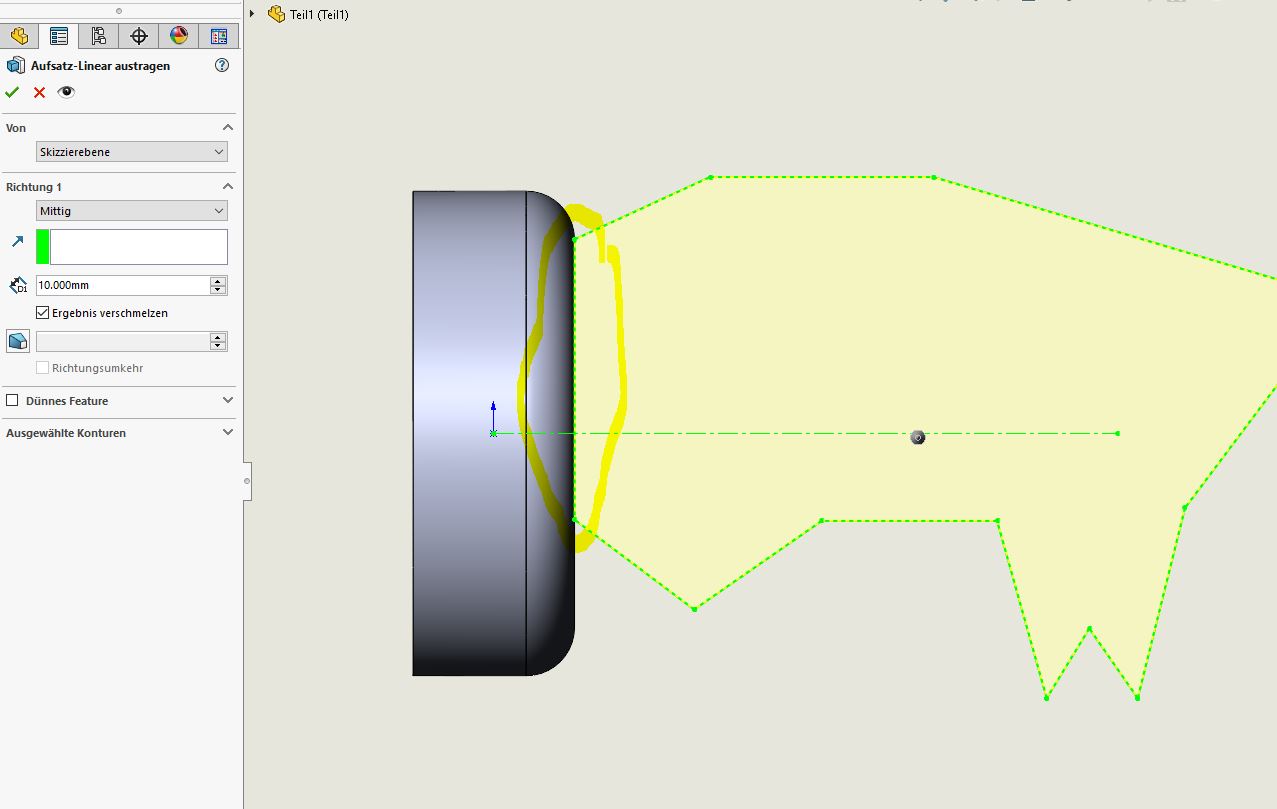The height and width of the screenshot is (809, 1277).
Task: Select Teil1 (Teil1) in flyout tree
Action: (x=319, y=15)
